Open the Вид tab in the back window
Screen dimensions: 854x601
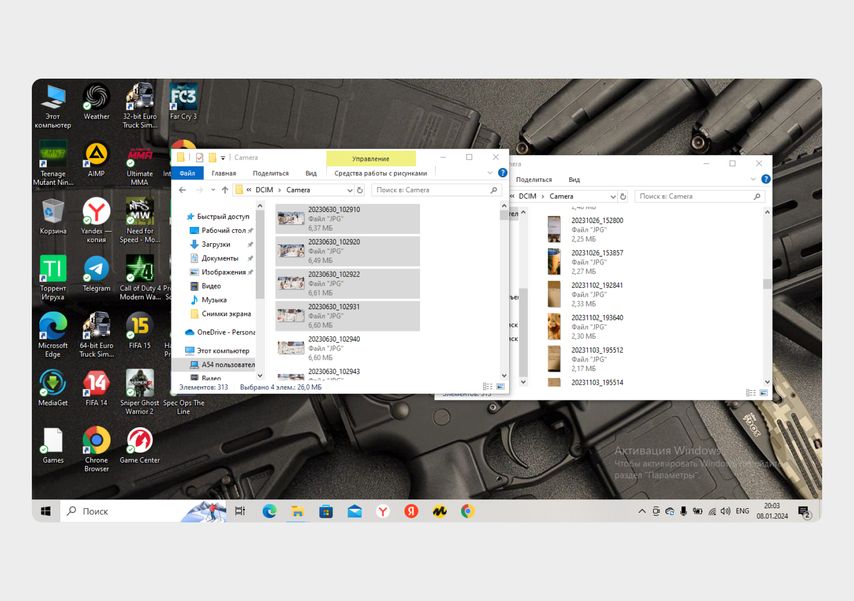[x=574, y=179]
